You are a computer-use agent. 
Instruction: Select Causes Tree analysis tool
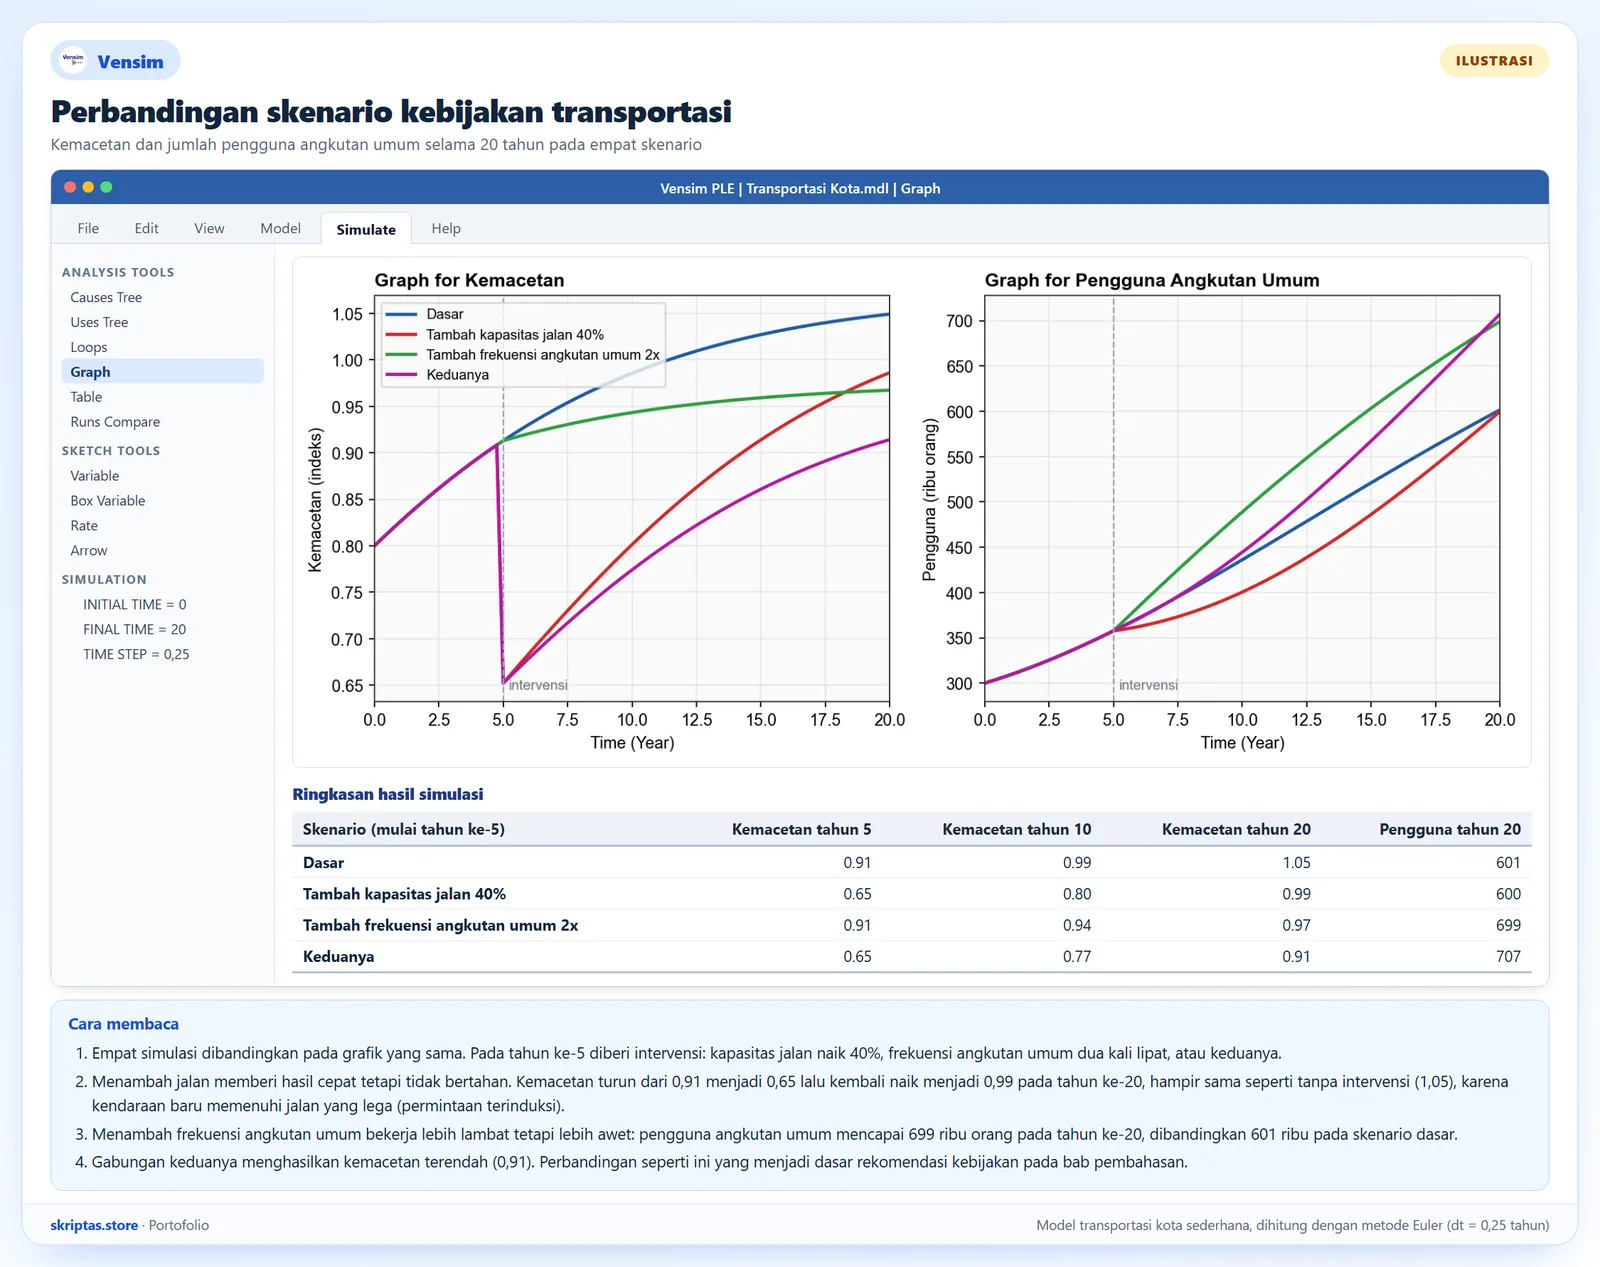(x=106, y=298)
